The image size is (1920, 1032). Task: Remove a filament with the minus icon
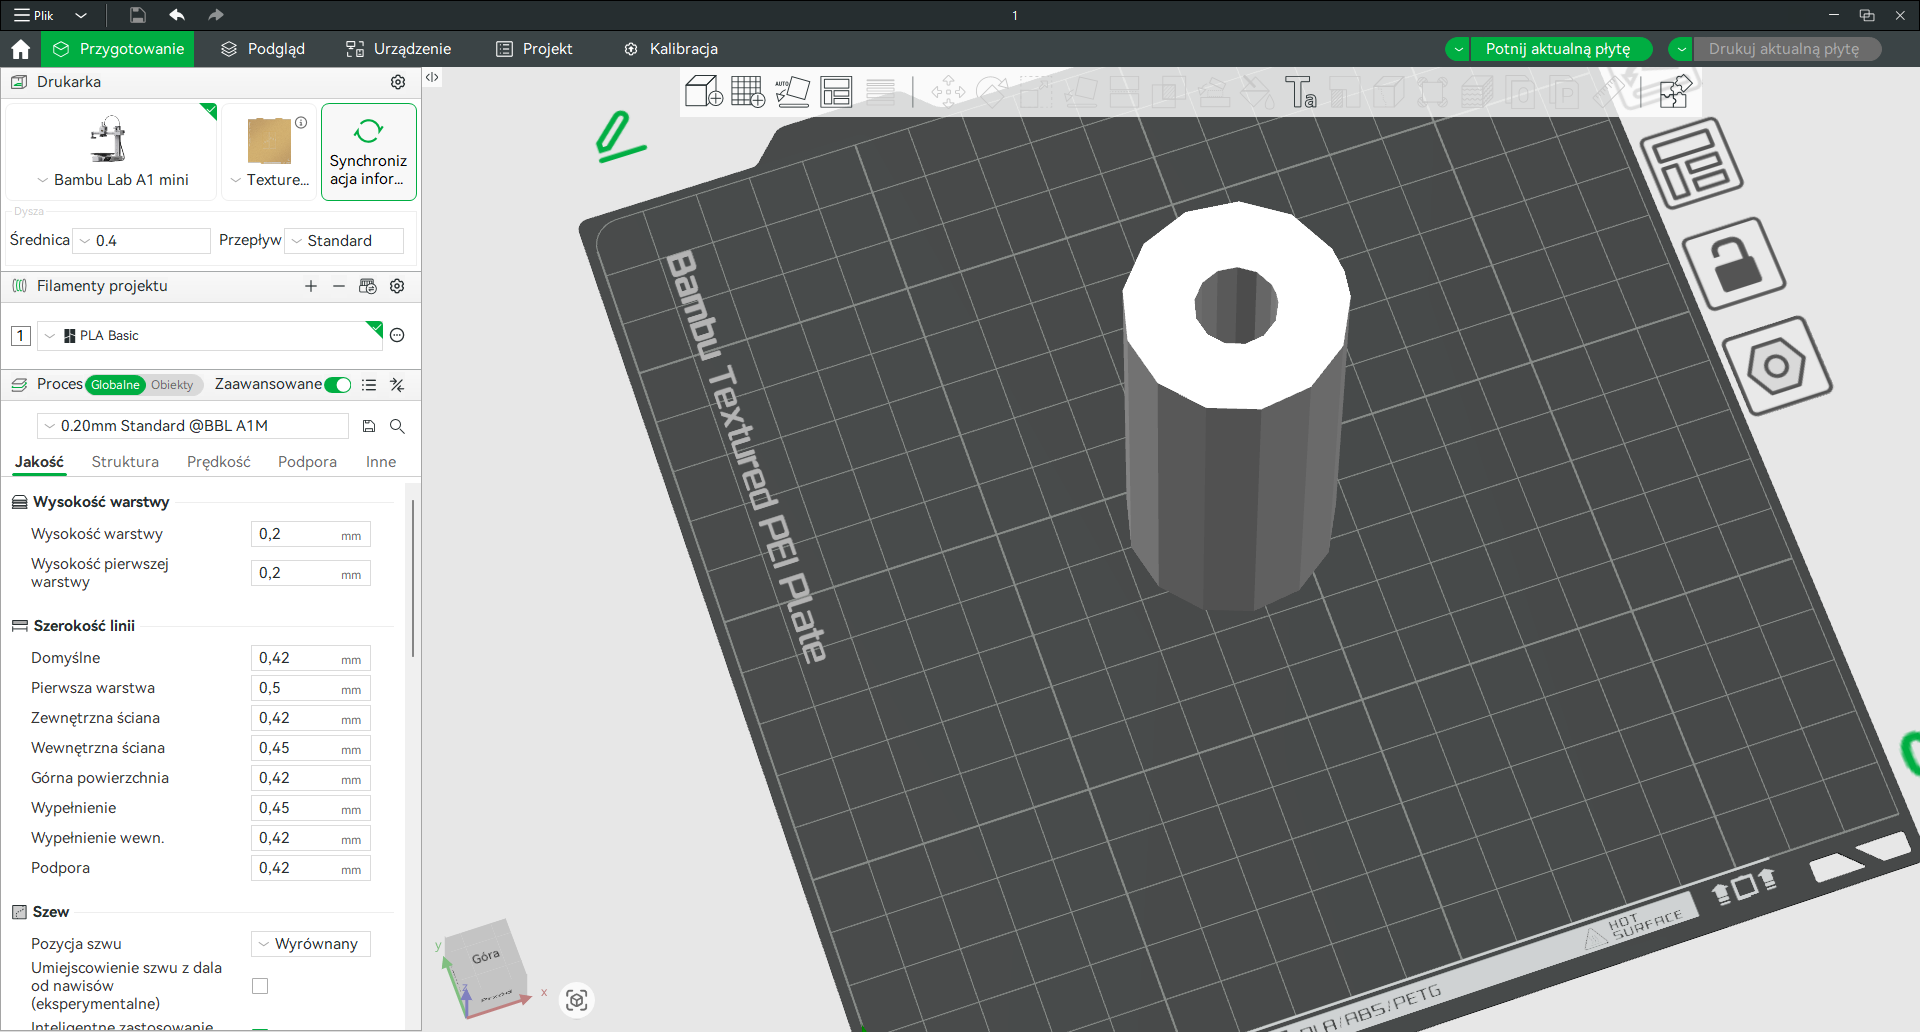pyautogui.click(x=339, y=286)
